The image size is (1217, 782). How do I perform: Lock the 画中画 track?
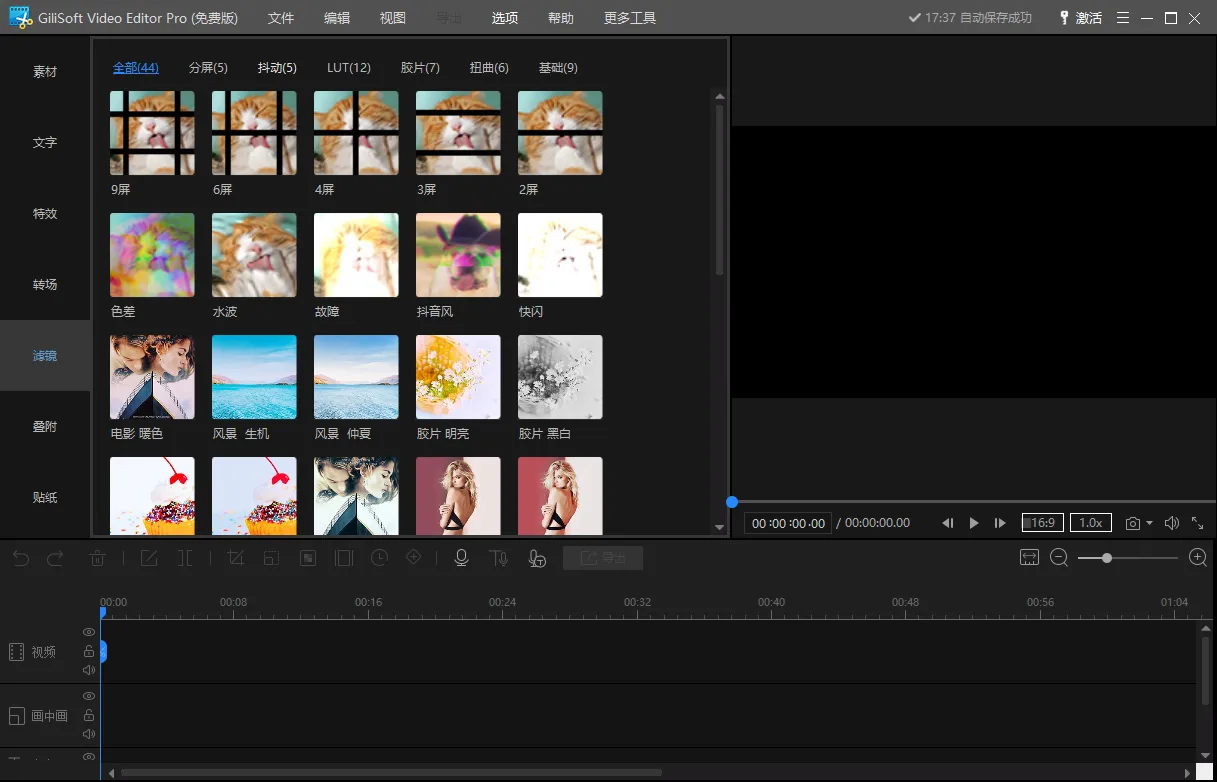pos(89,715)
